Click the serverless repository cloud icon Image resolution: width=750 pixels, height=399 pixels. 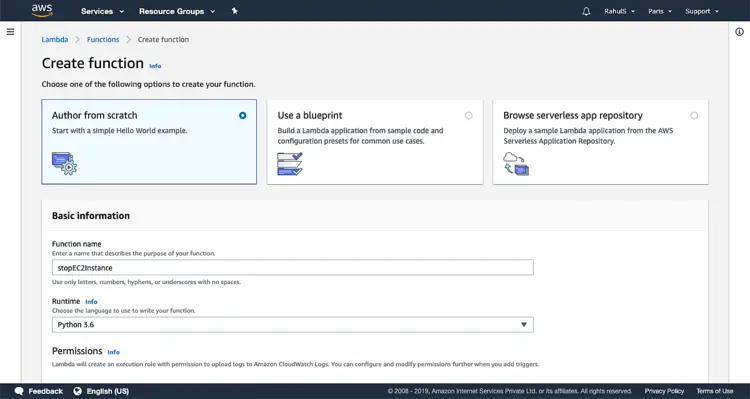(x=516, y=164)
